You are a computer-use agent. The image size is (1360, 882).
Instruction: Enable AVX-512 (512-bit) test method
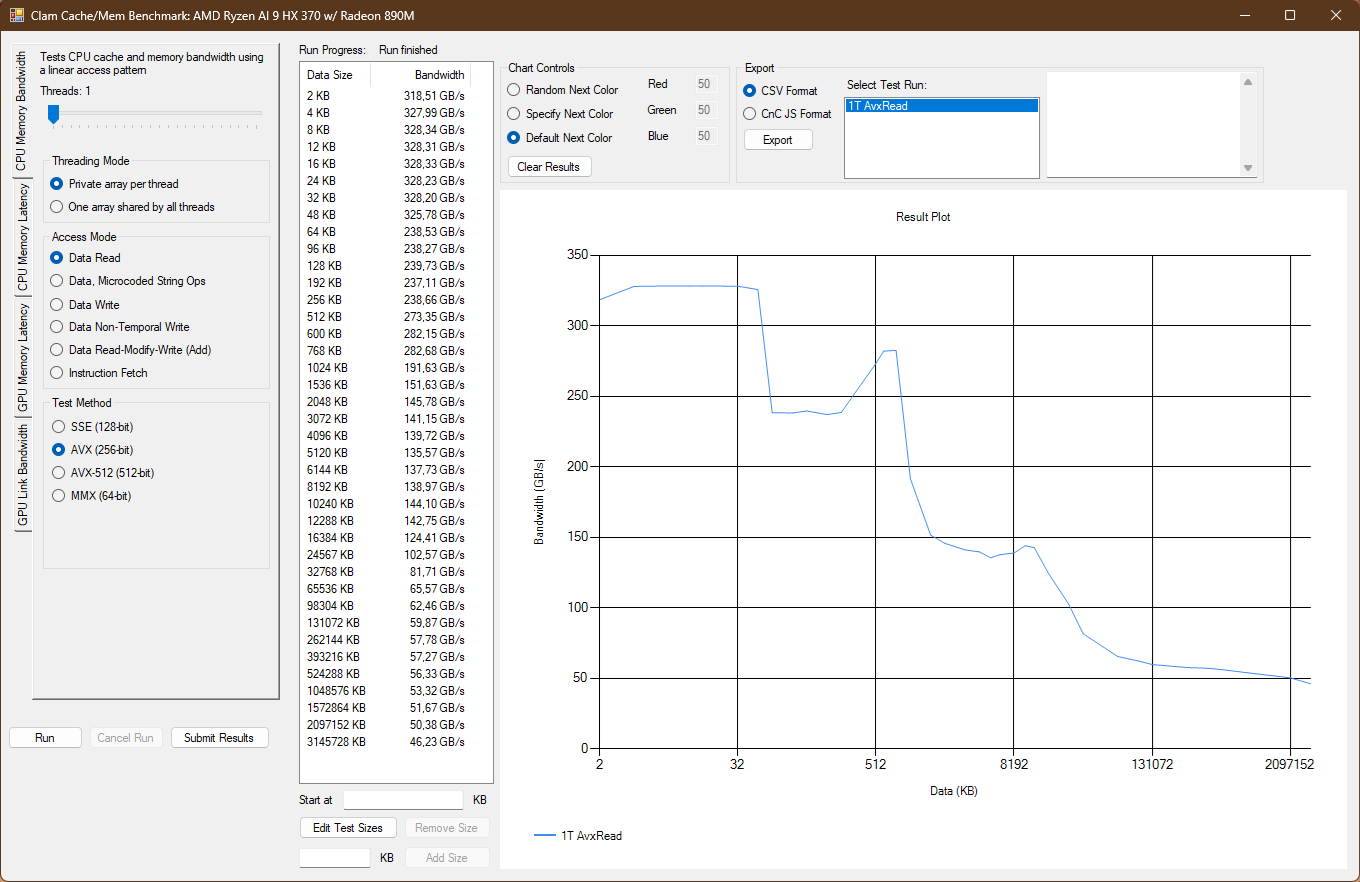tap(57, 473)
